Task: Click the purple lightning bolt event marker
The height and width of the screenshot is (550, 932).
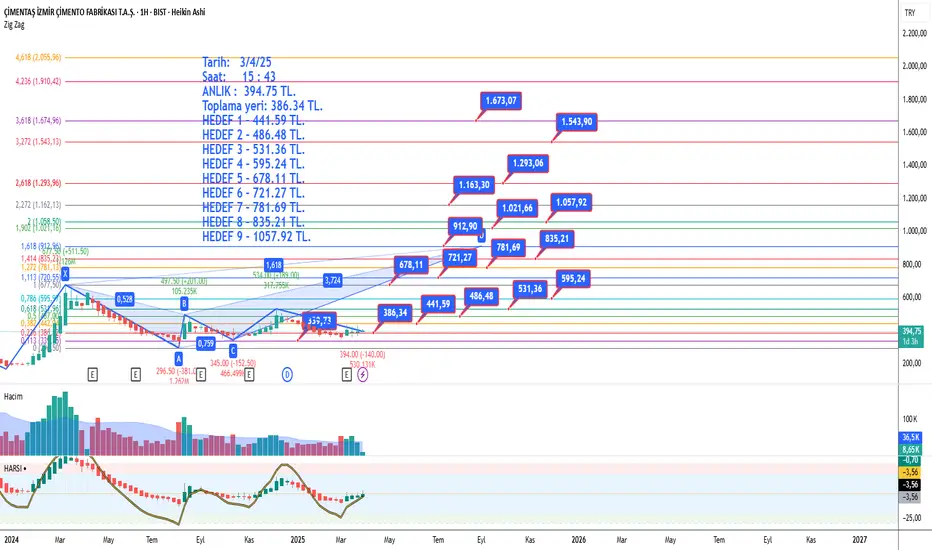Action: pos(363,375)
